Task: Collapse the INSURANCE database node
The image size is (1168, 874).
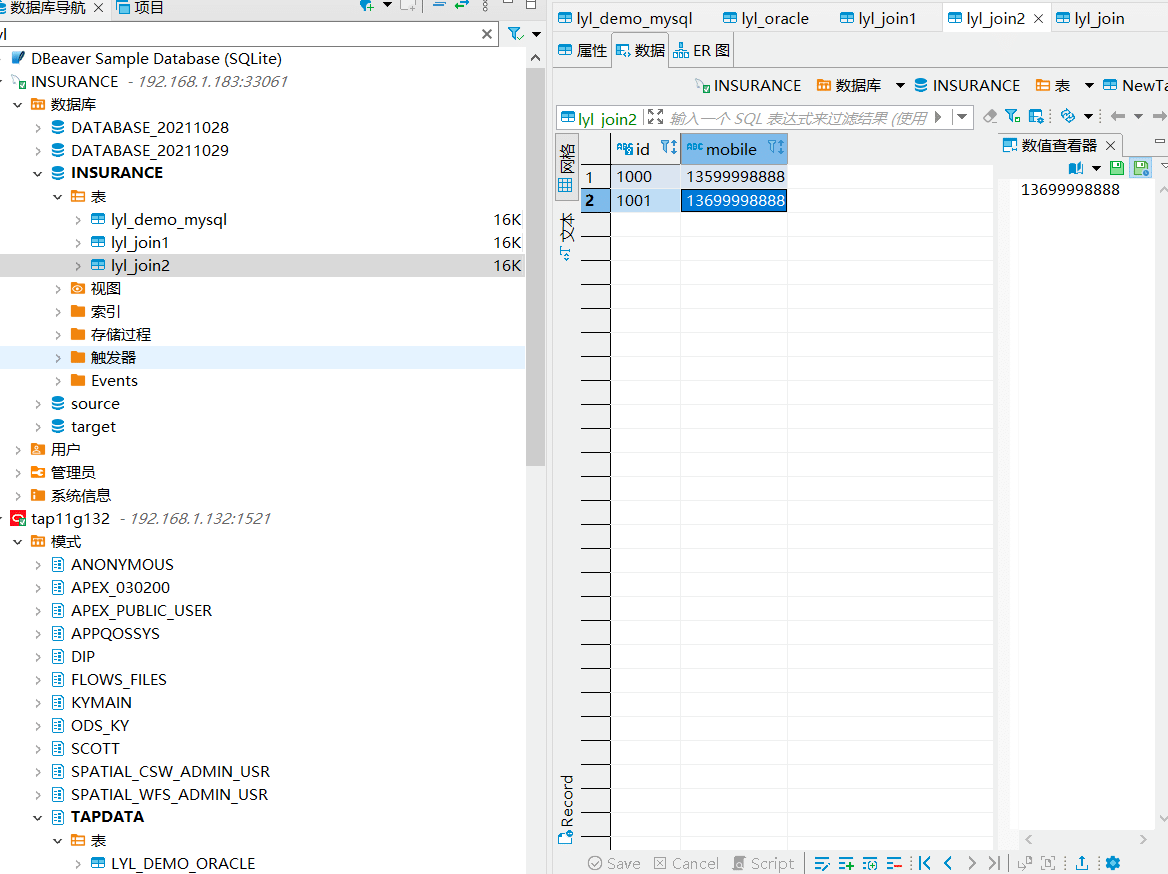Action: click(x=38, y=173)
